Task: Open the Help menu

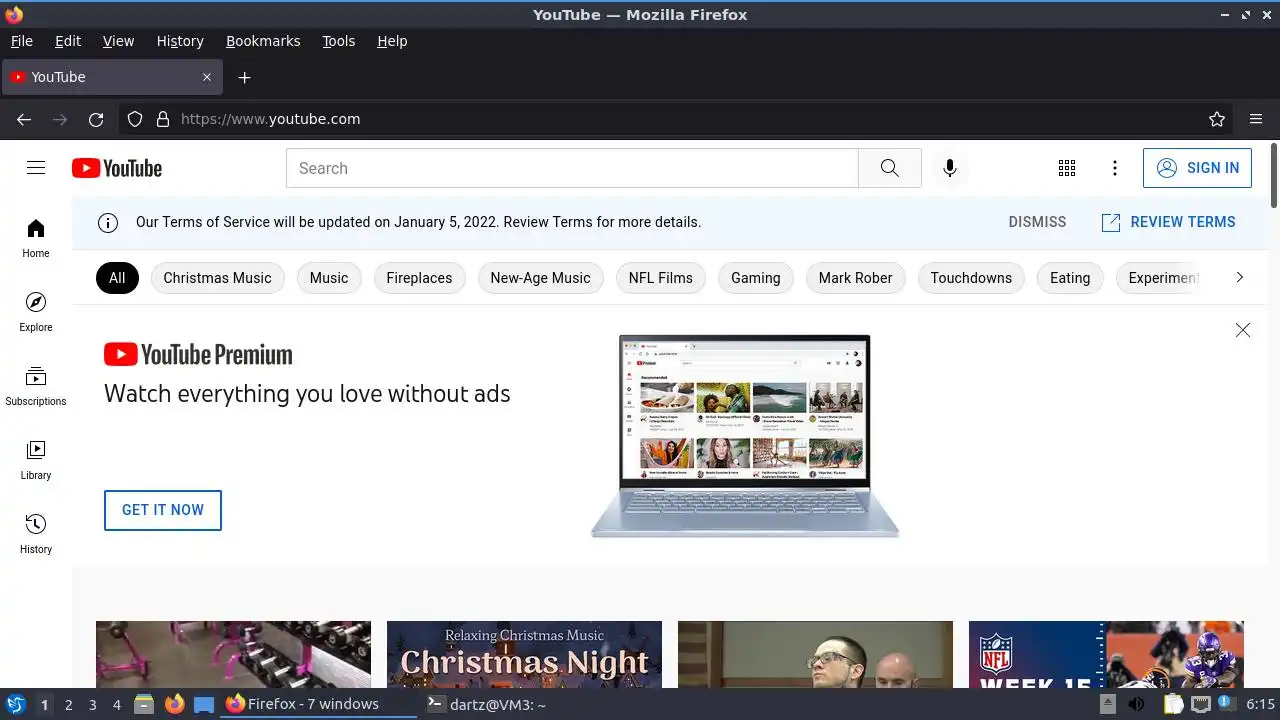Action: [x=392, y=41]
